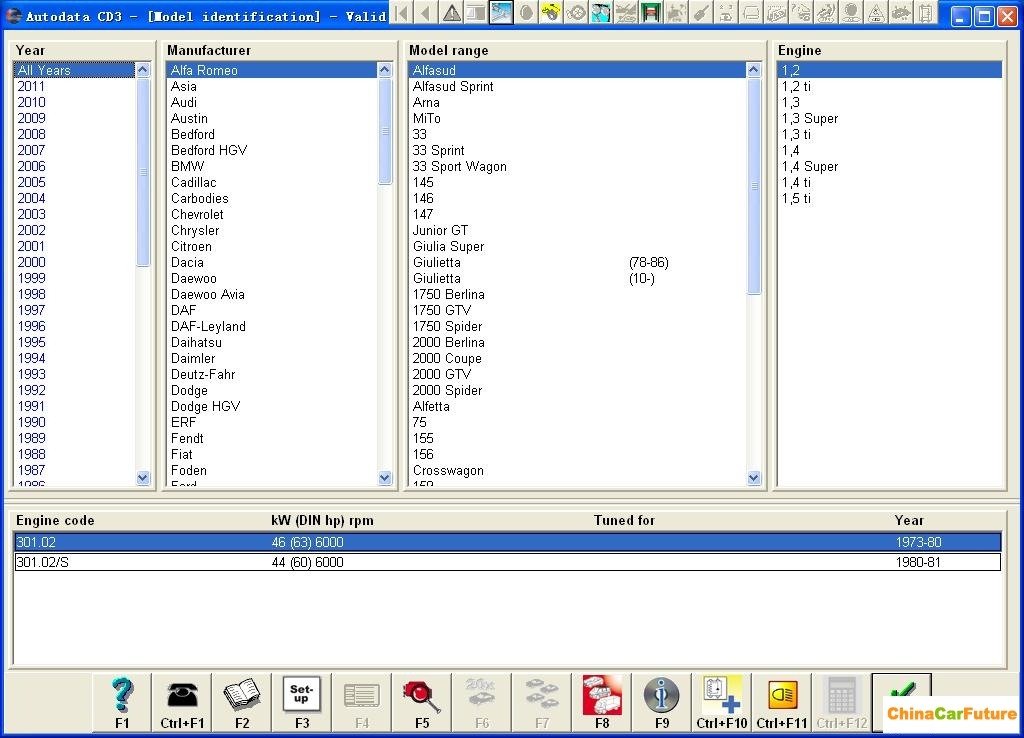
Task: Select Chevrolet in the Manufacturer list
Action: 271,214
